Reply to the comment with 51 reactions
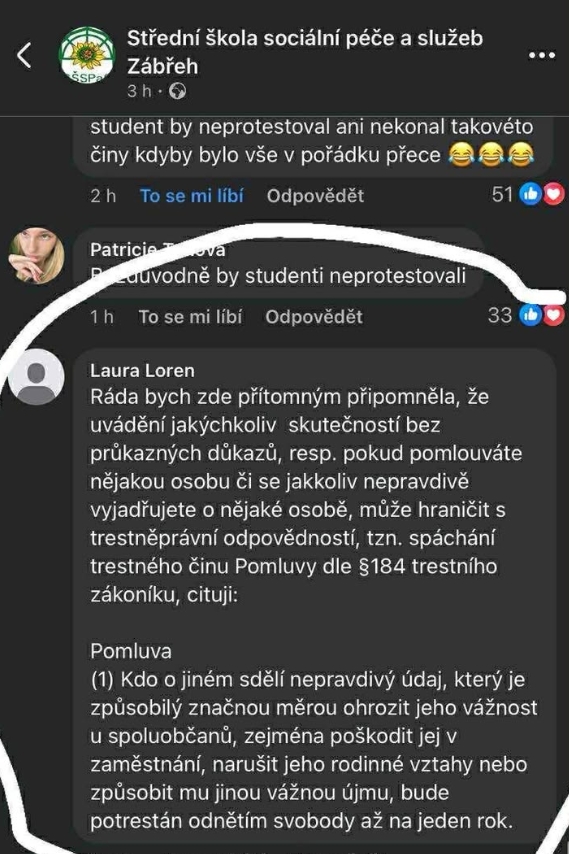Image resolution: width=569 pixels, height=854 pixels. tap(315, 196)
